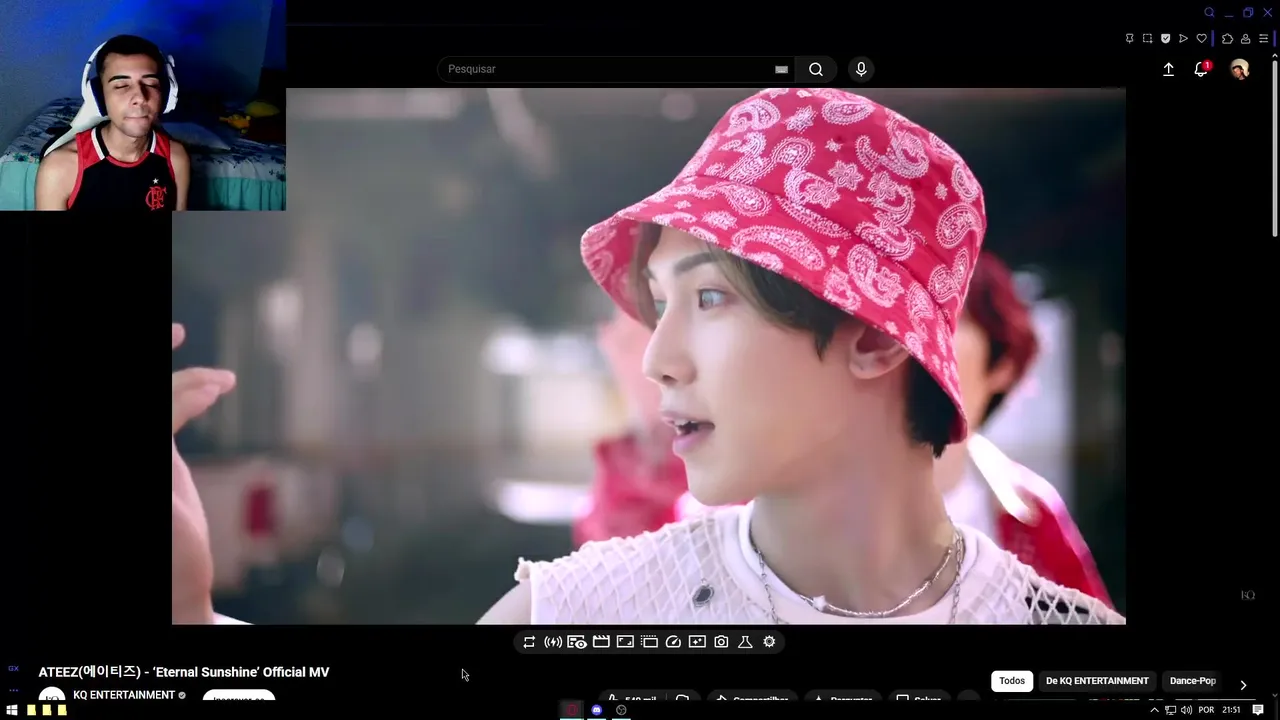This screenshot has width=1280, height=720.
Task: Click the browser tab search magnifier
Action: [1209, 13]
